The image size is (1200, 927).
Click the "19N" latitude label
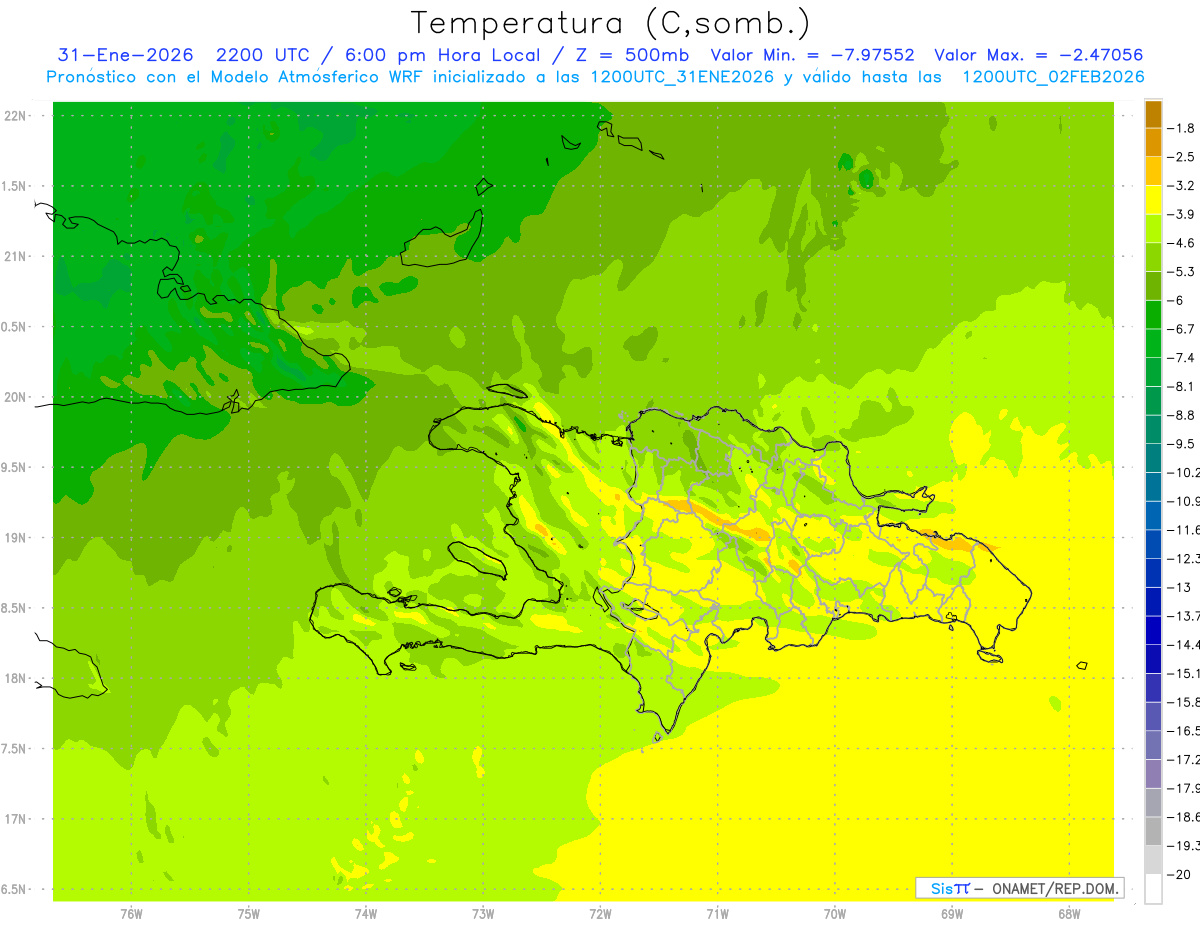(16, 538)
